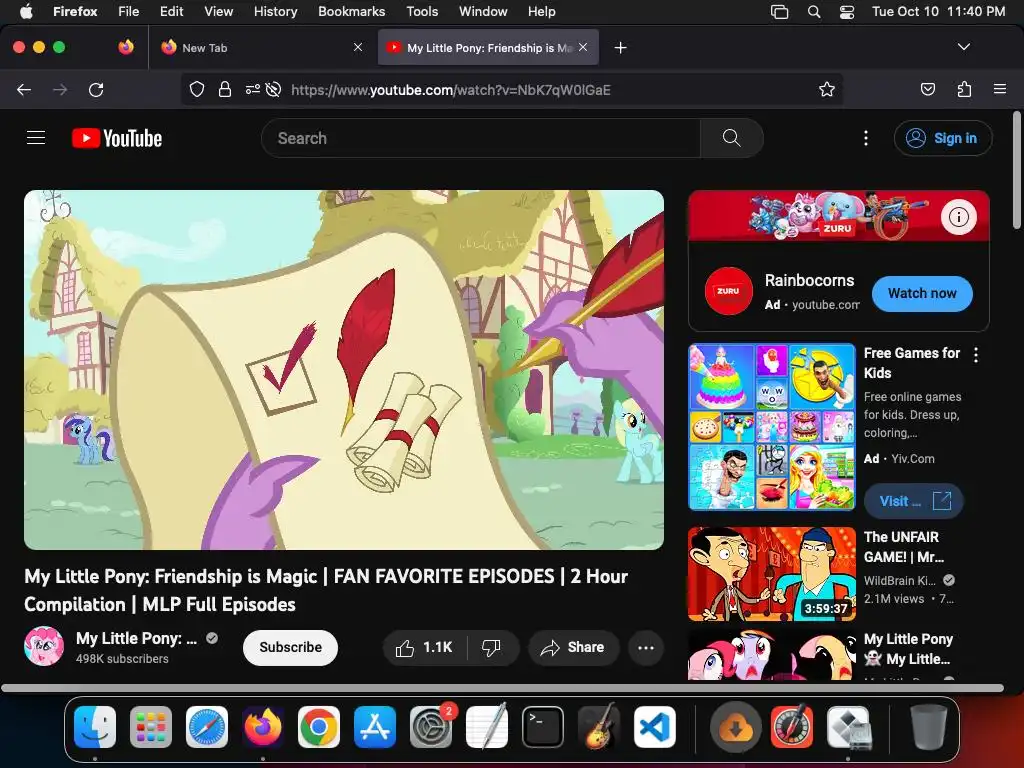The width and height of the screenshot is (1024, 768).
Task: Open The UNFAIR GAME Mr Bean thumbnail
Action: click(772, 573)
